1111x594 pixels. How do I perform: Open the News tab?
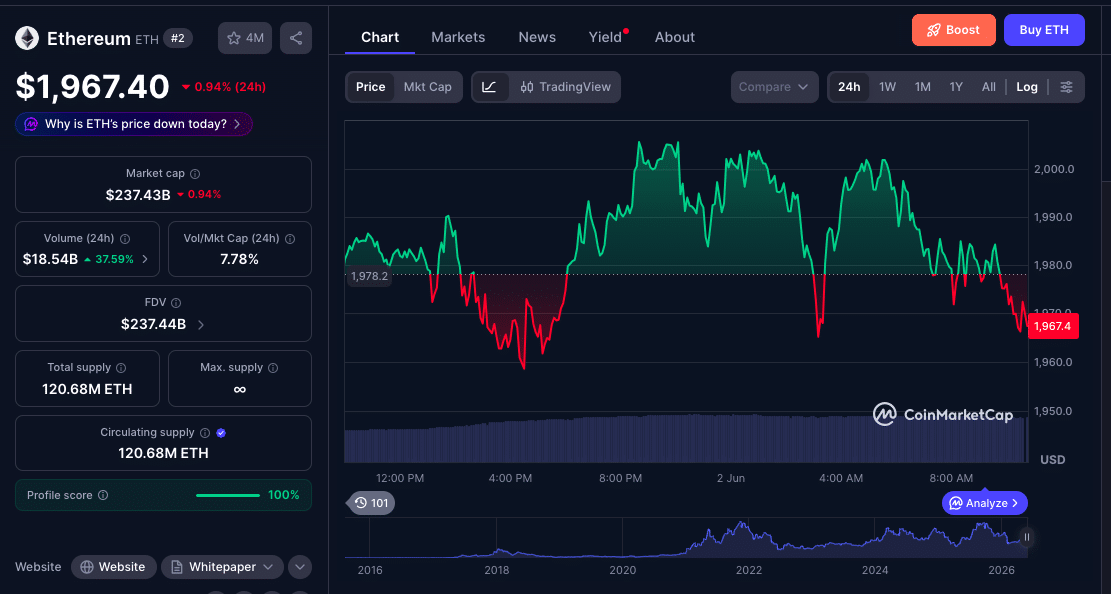pyautogui.click(x=537, y=37)
